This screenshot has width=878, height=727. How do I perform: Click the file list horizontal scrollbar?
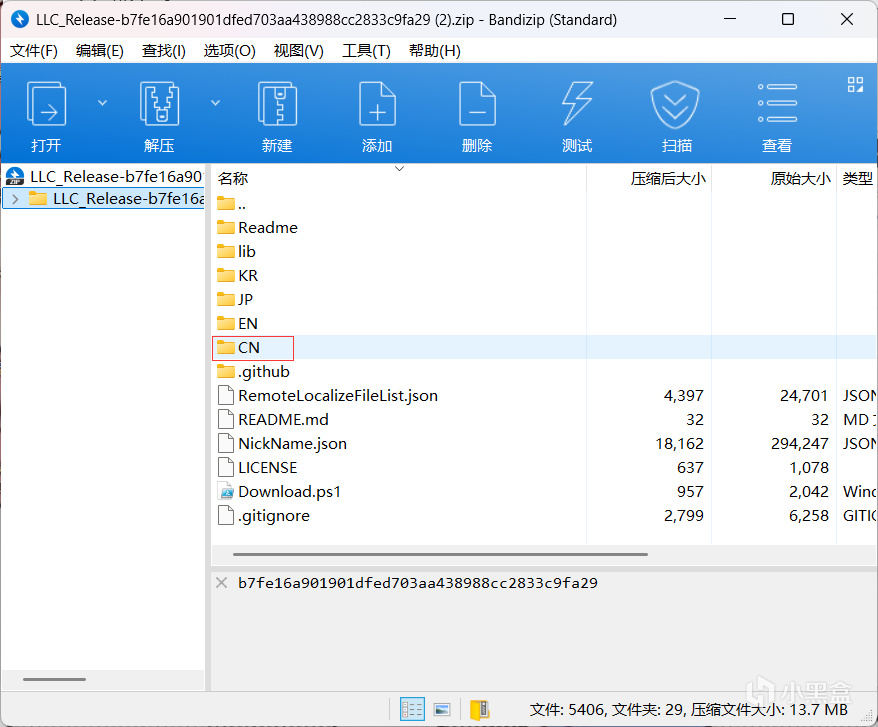pyautogui.click(x=440, y=554)
